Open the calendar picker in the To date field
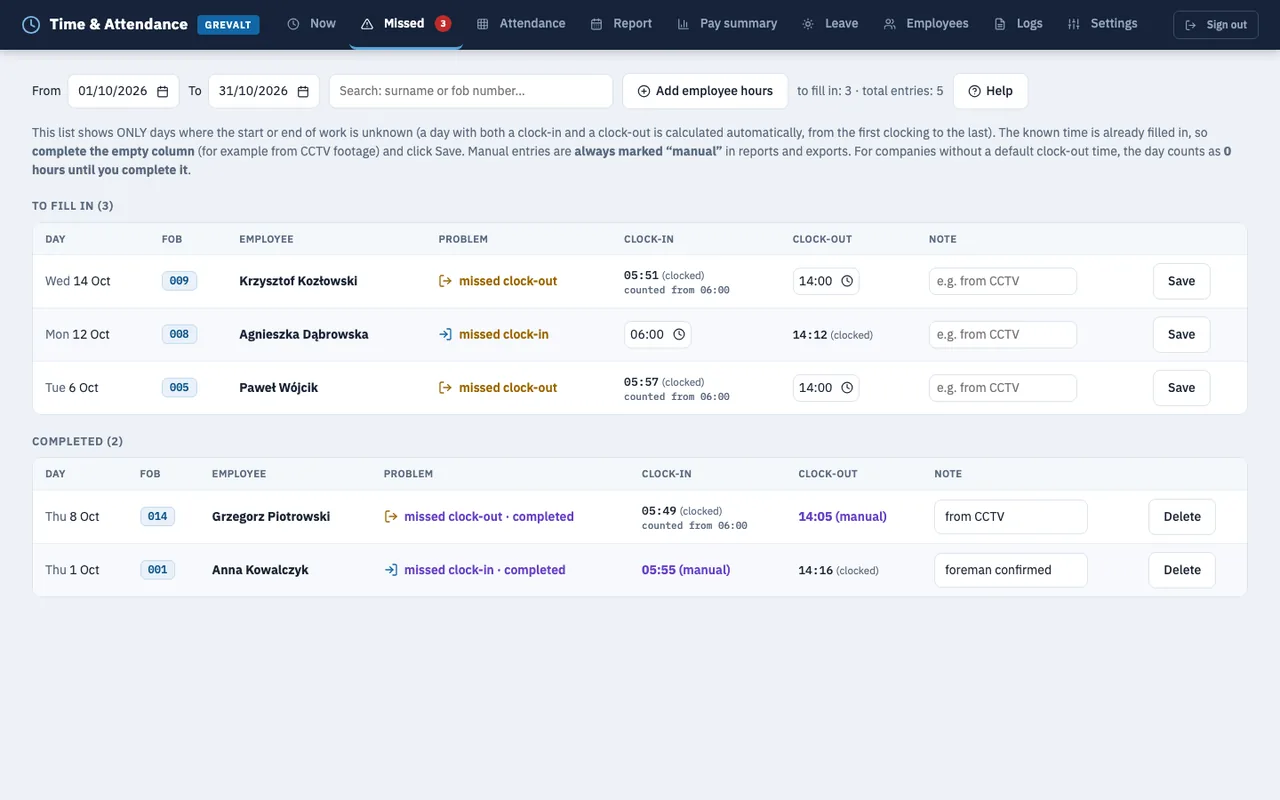This screenshot has height=800, width=1280. point(303,91)
